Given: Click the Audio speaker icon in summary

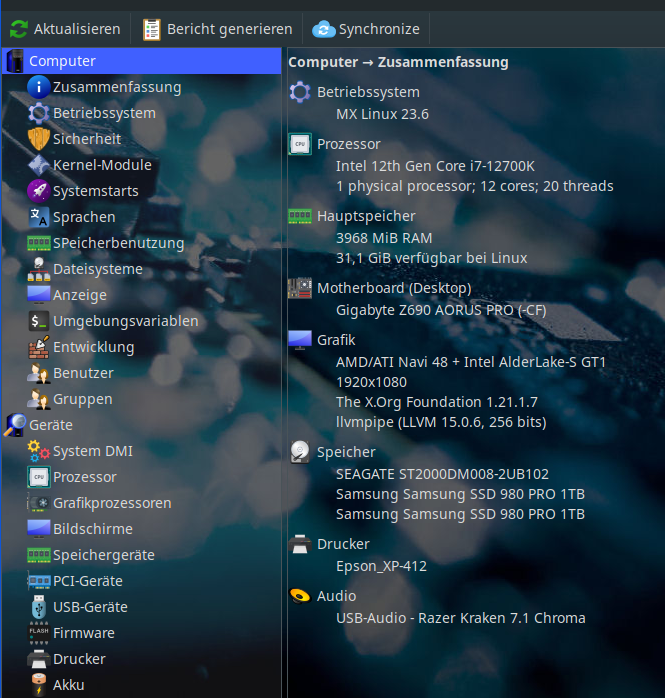Looking at the screenshot, I should pos(300,596).
